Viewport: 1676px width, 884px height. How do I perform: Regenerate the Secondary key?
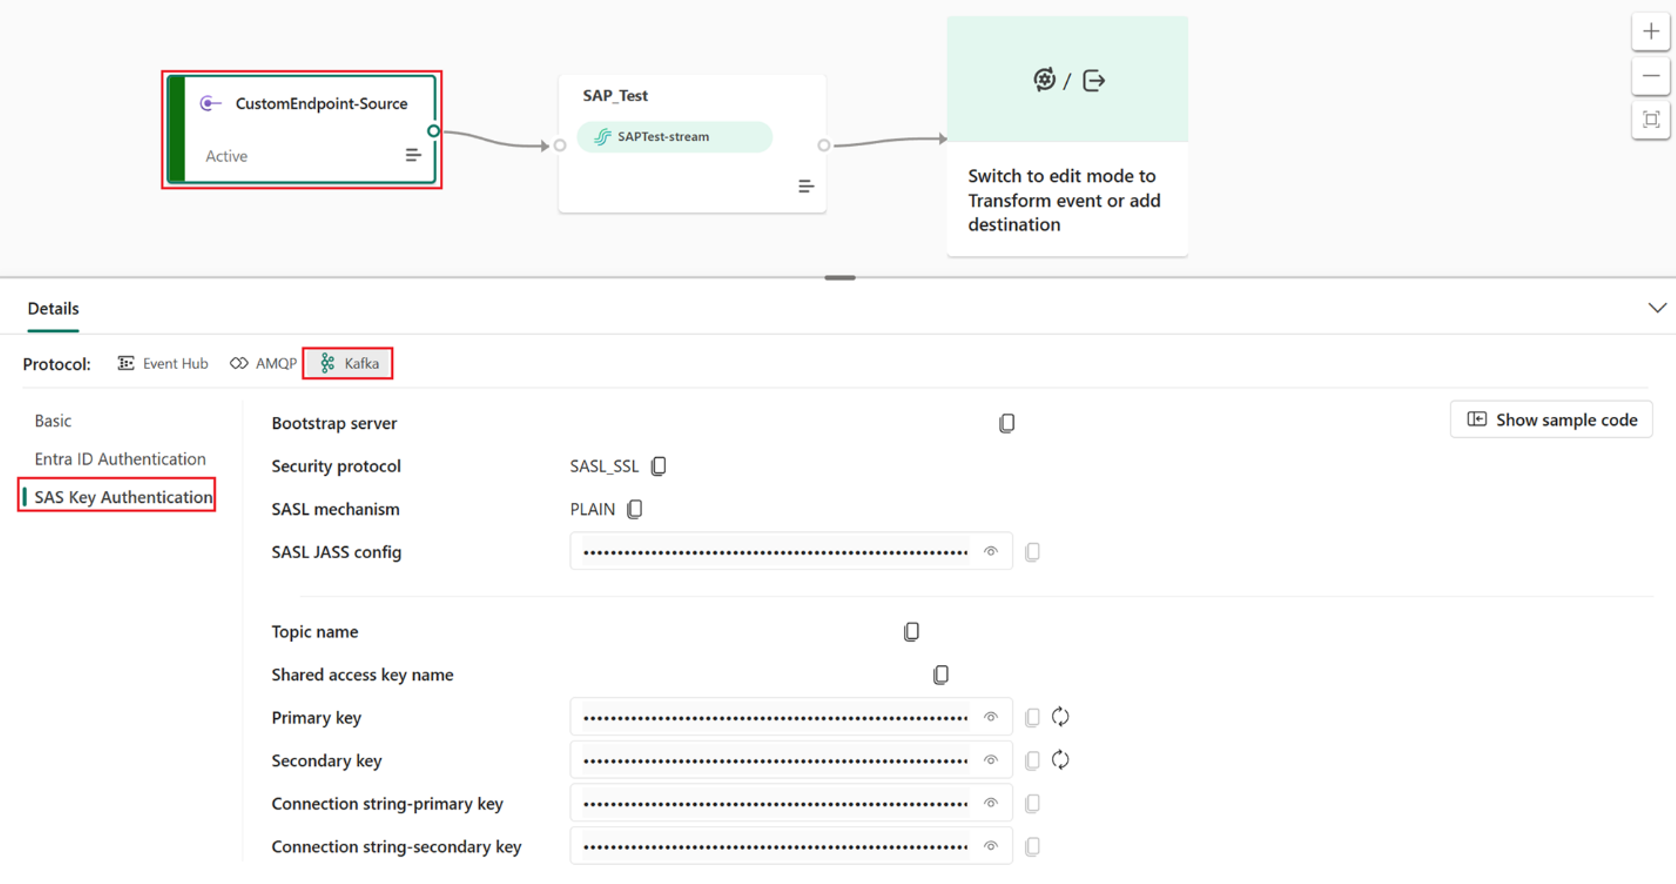click(x=1061, y=760)
